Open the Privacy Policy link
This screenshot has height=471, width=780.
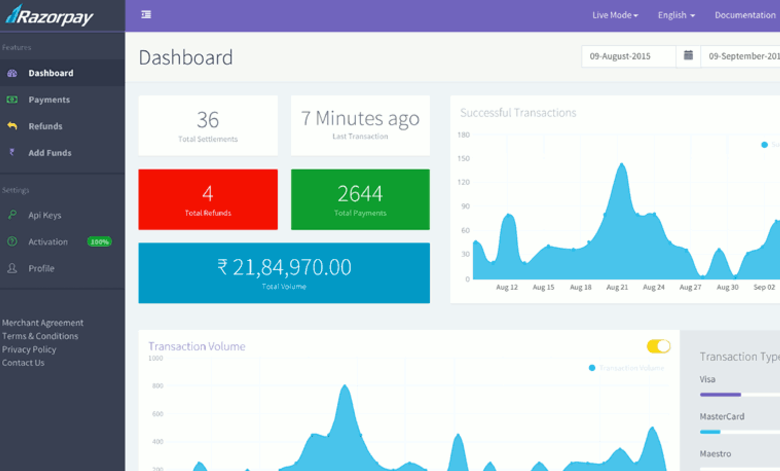tap(29, 349)
